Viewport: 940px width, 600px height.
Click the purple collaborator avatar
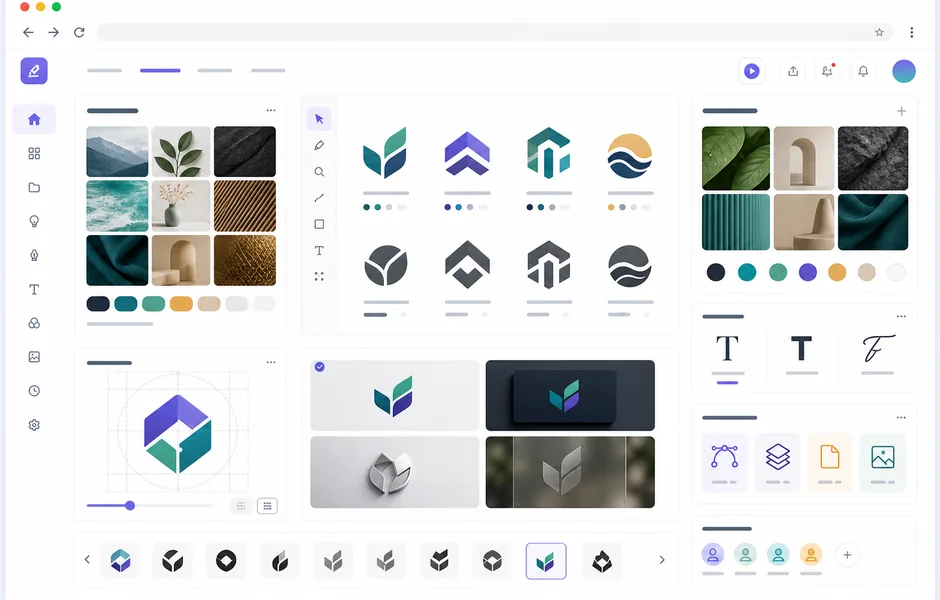coord(713,554)
